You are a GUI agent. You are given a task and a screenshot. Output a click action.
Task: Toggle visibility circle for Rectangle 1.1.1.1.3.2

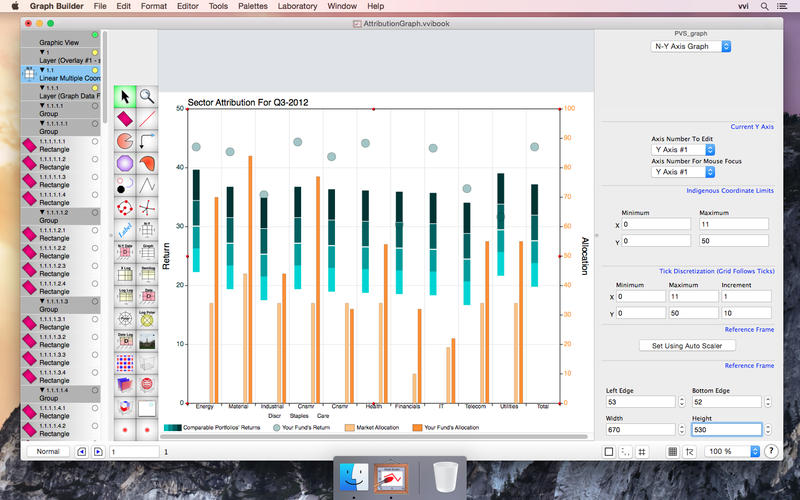(x=95, y=337)
